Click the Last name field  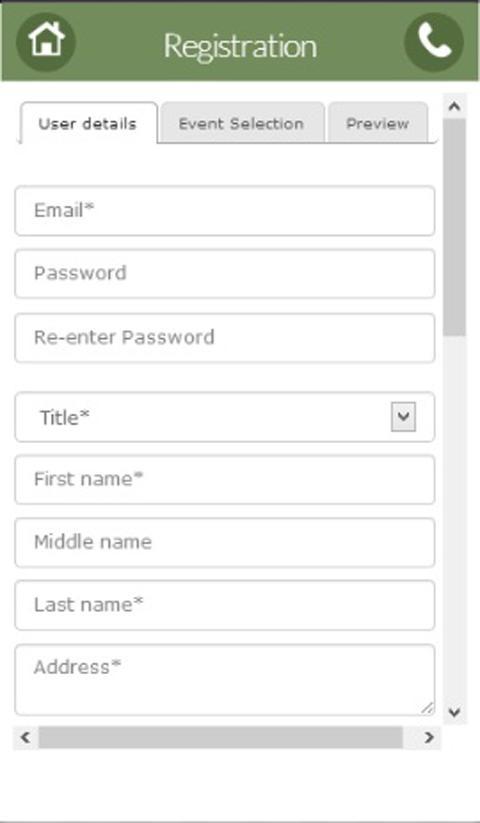point(225,605)
